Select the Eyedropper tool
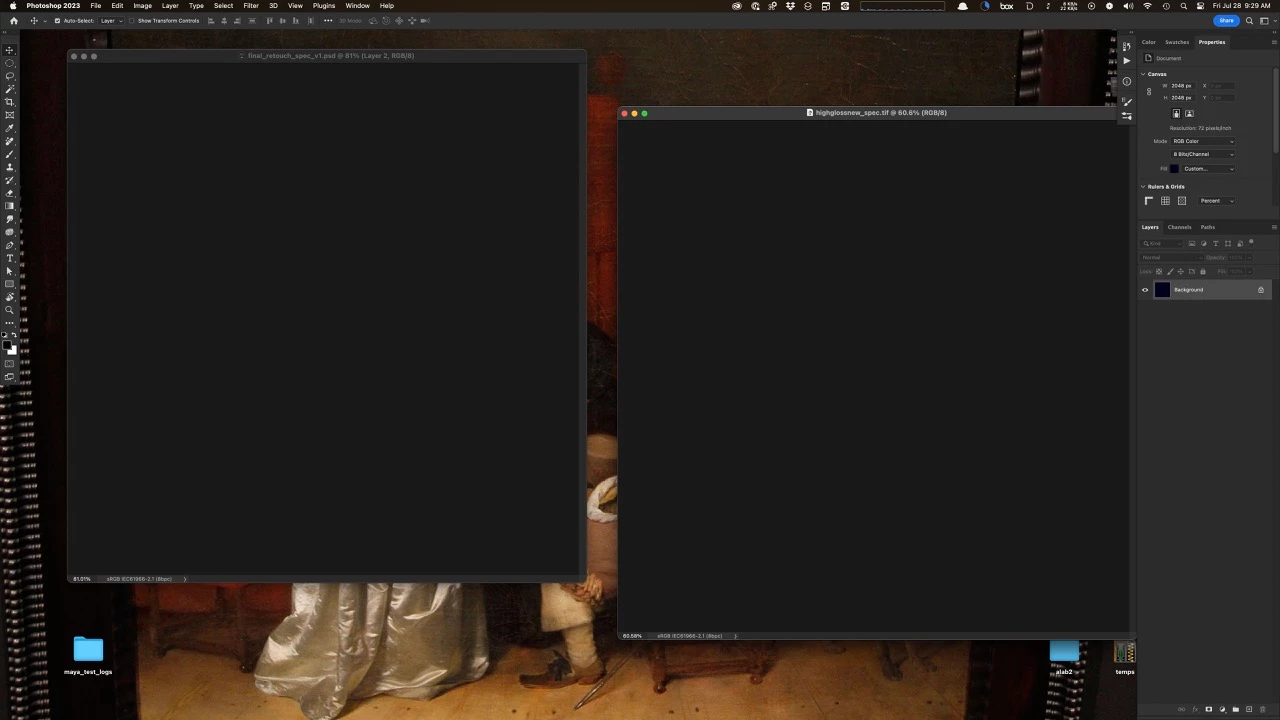1280x720 pixels. pyautogui.click(x=10, y=128)
